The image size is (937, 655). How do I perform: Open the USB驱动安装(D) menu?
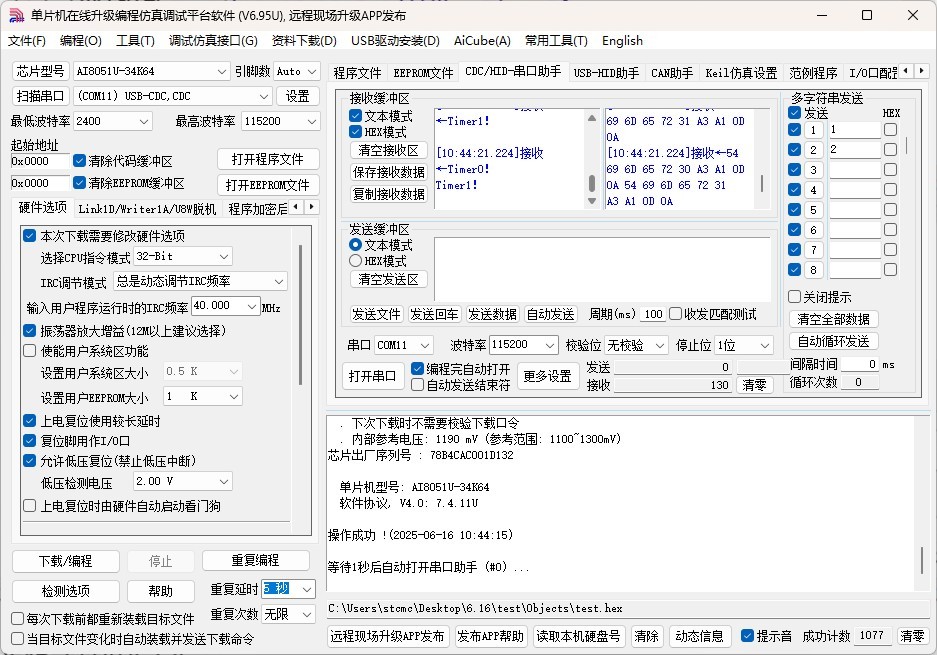[x=395, y=41]
